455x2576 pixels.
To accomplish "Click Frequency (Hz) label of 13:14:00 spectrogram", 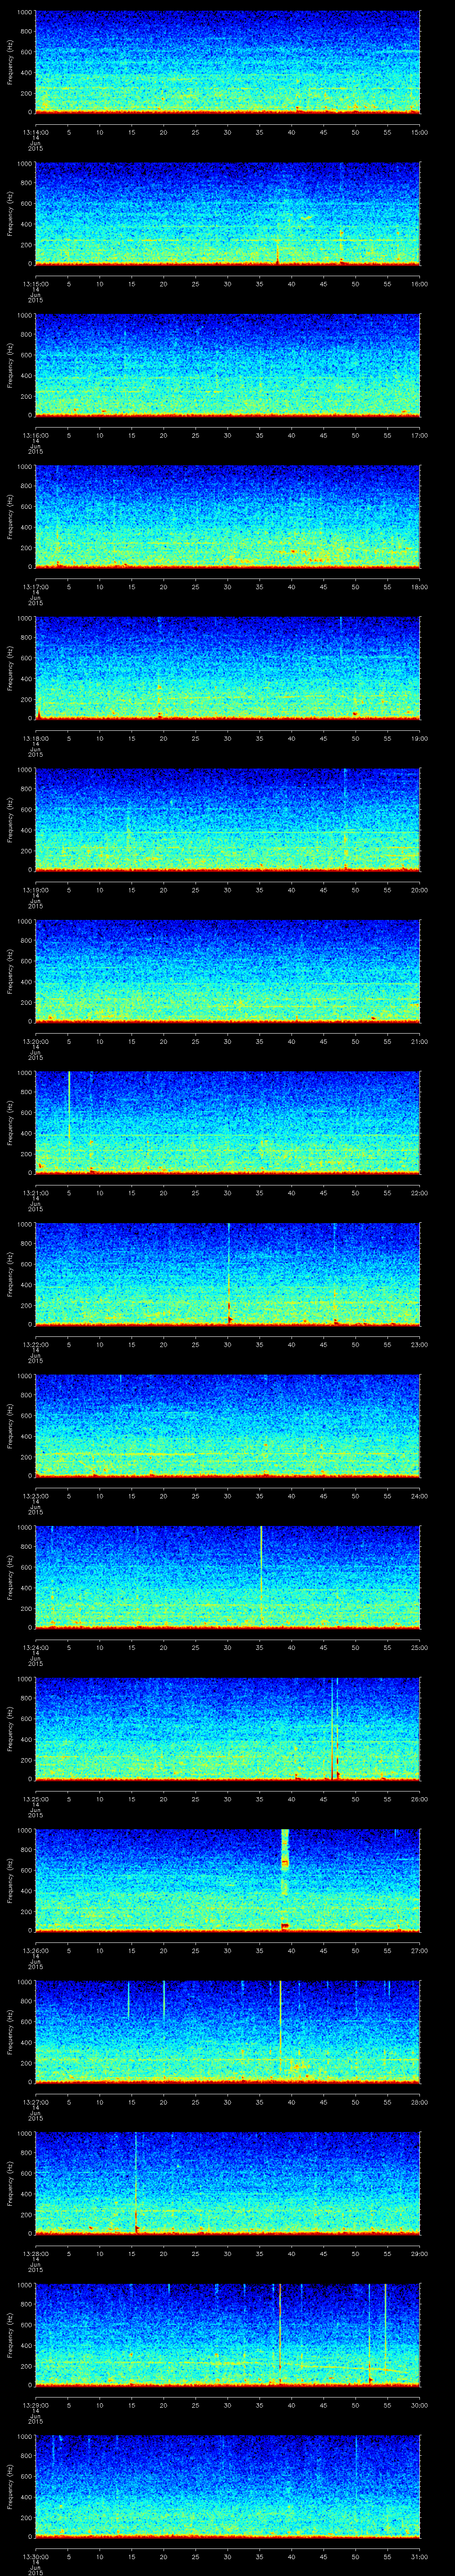I will 10,62.
